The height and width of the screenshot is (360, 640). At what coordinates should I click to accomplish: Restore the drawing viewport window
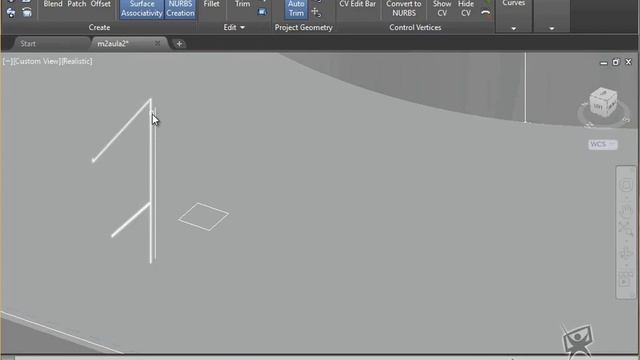click(616, 62)
